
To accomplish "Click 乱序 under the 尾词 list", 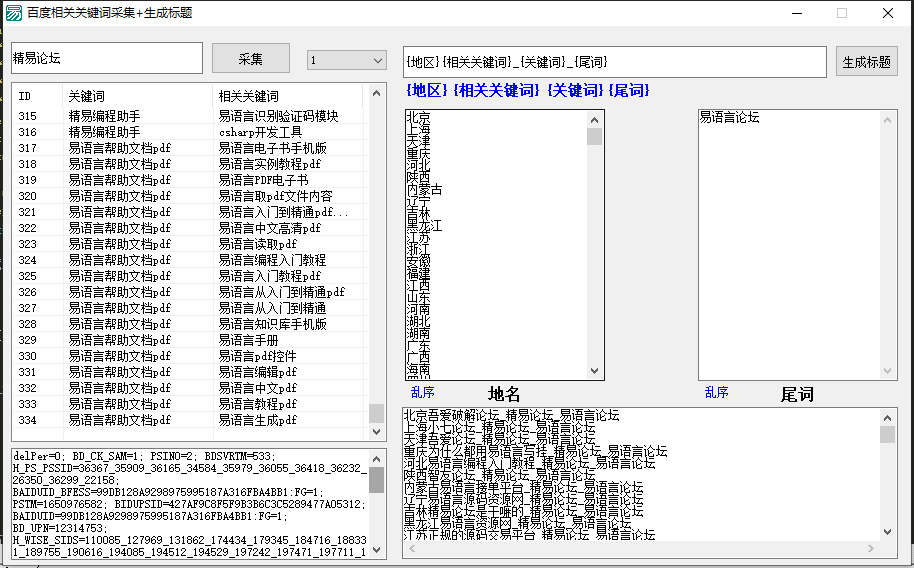I will click(x=716, y=392).
